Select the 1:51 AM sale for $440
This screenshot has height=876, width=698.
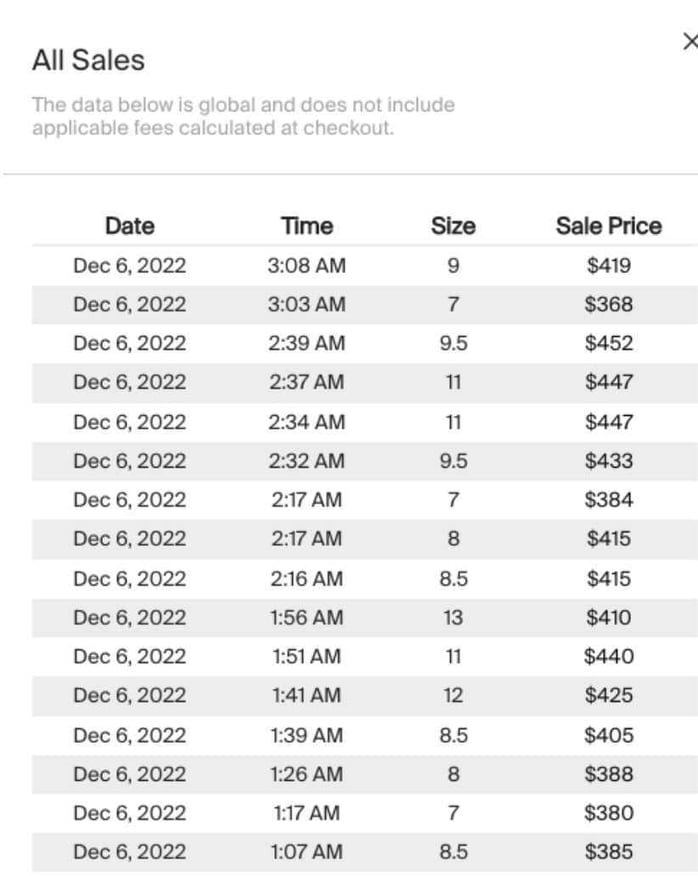pos(350,656)
